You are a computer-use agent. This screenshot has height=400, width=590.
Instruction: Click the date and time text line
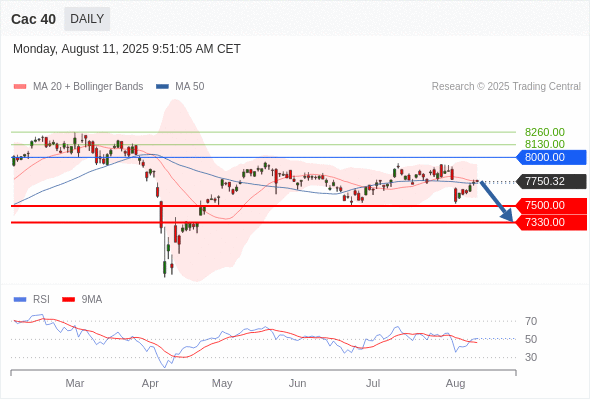click(127, 49)
